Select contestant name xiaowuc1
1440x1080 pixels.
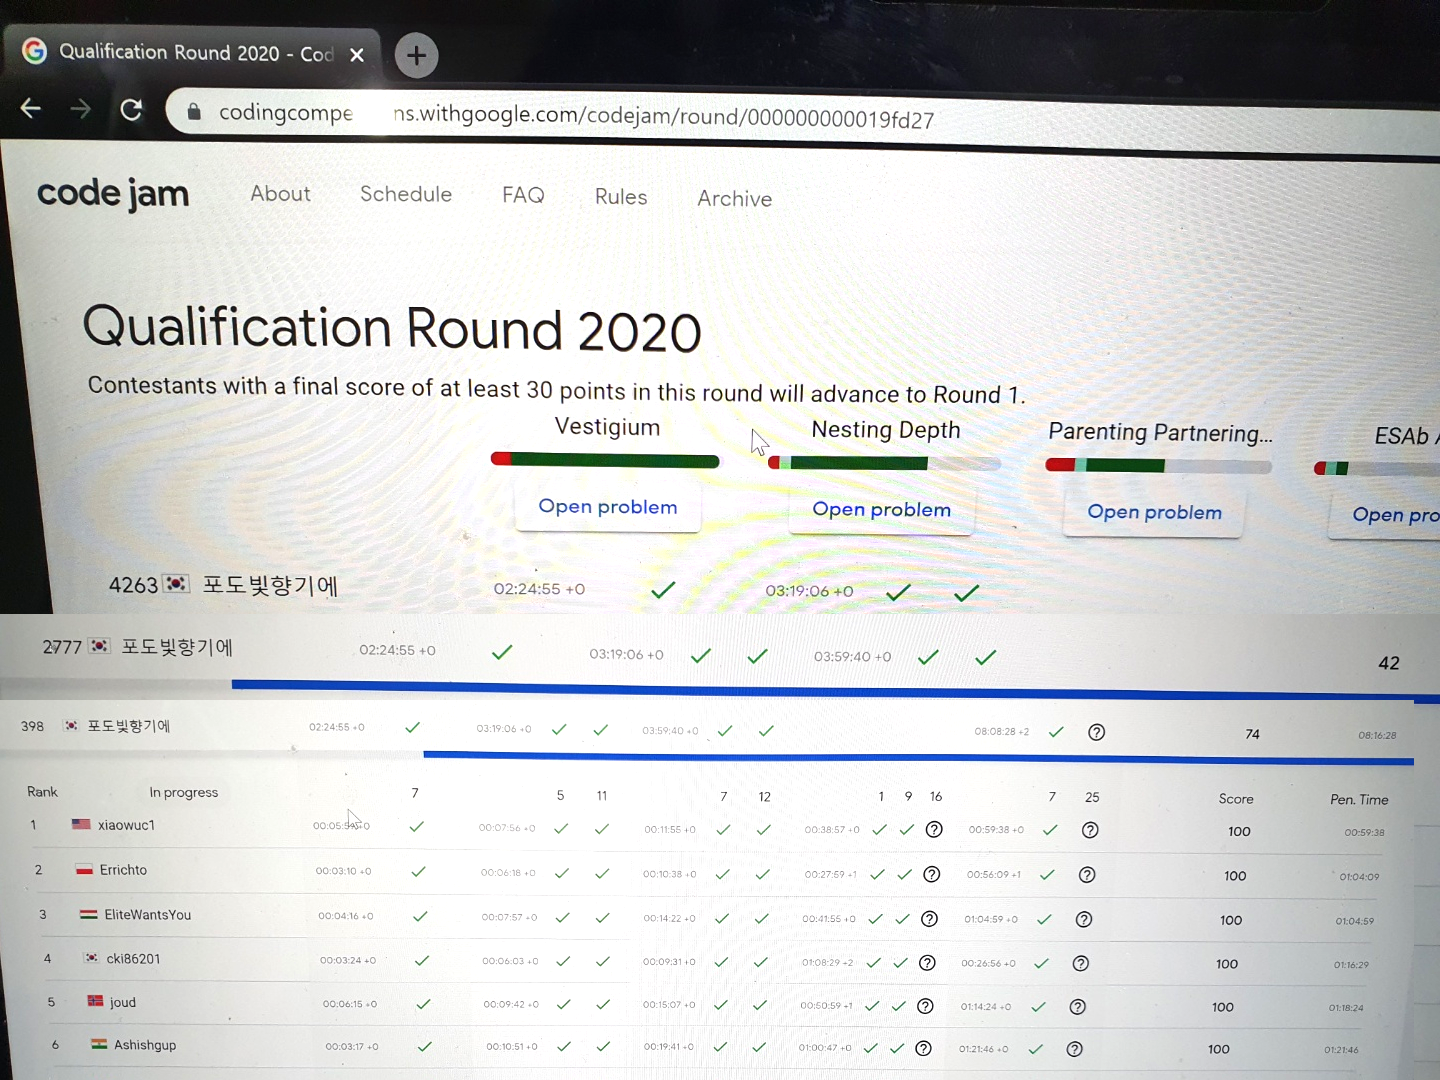click(126, 825)
